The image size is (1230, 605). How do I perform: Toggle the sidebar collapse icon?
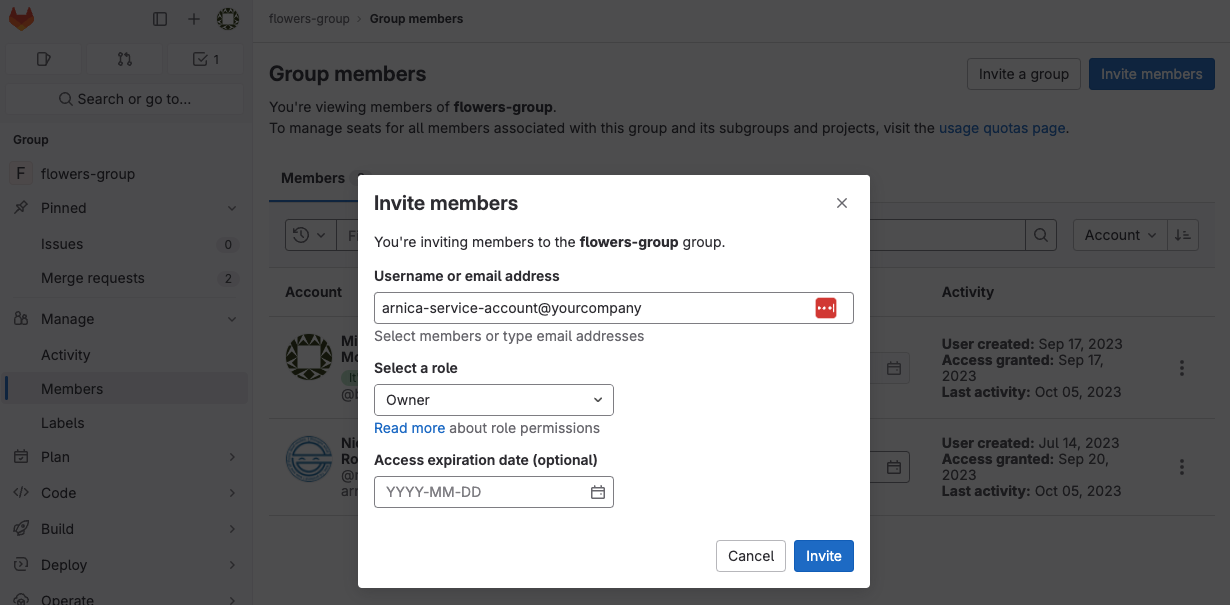160,19
